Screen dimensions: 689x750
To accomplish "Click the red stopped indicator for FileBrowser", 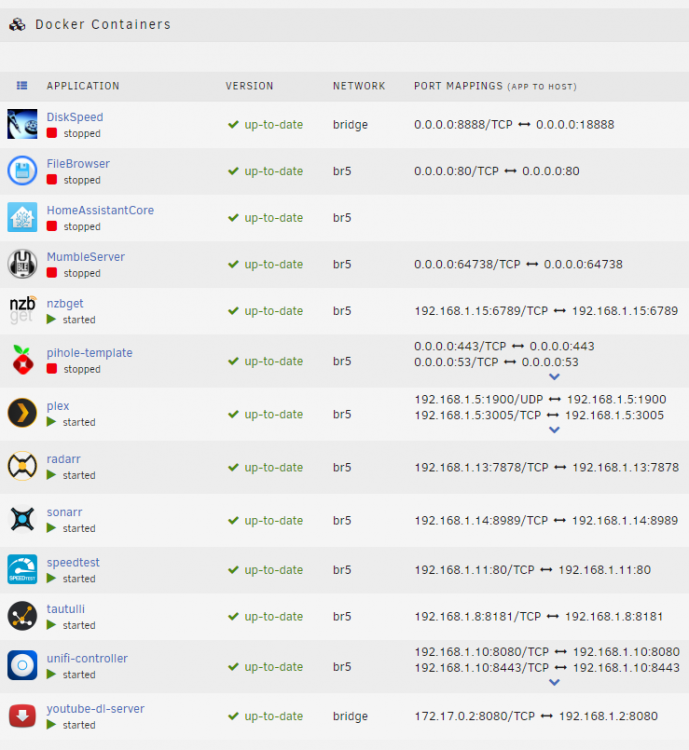I will point(52,179).
